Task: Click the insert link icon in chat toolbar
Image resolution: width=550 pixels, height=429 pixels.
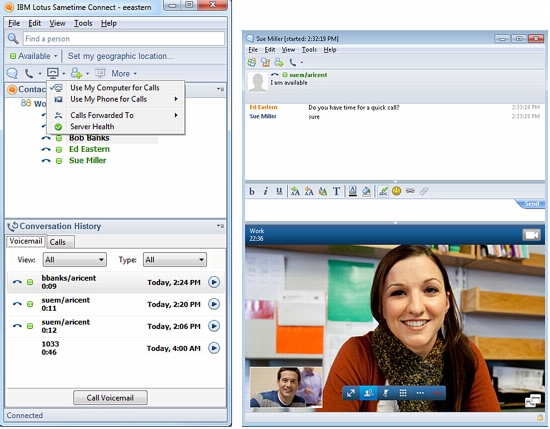Action: tap(410, 191)
